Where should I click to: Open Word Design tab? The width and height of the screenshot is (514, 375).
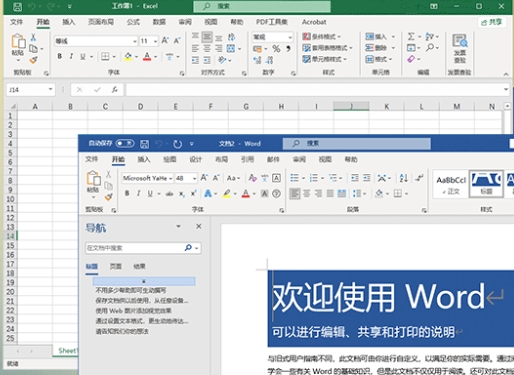click(x=196, y=159)
